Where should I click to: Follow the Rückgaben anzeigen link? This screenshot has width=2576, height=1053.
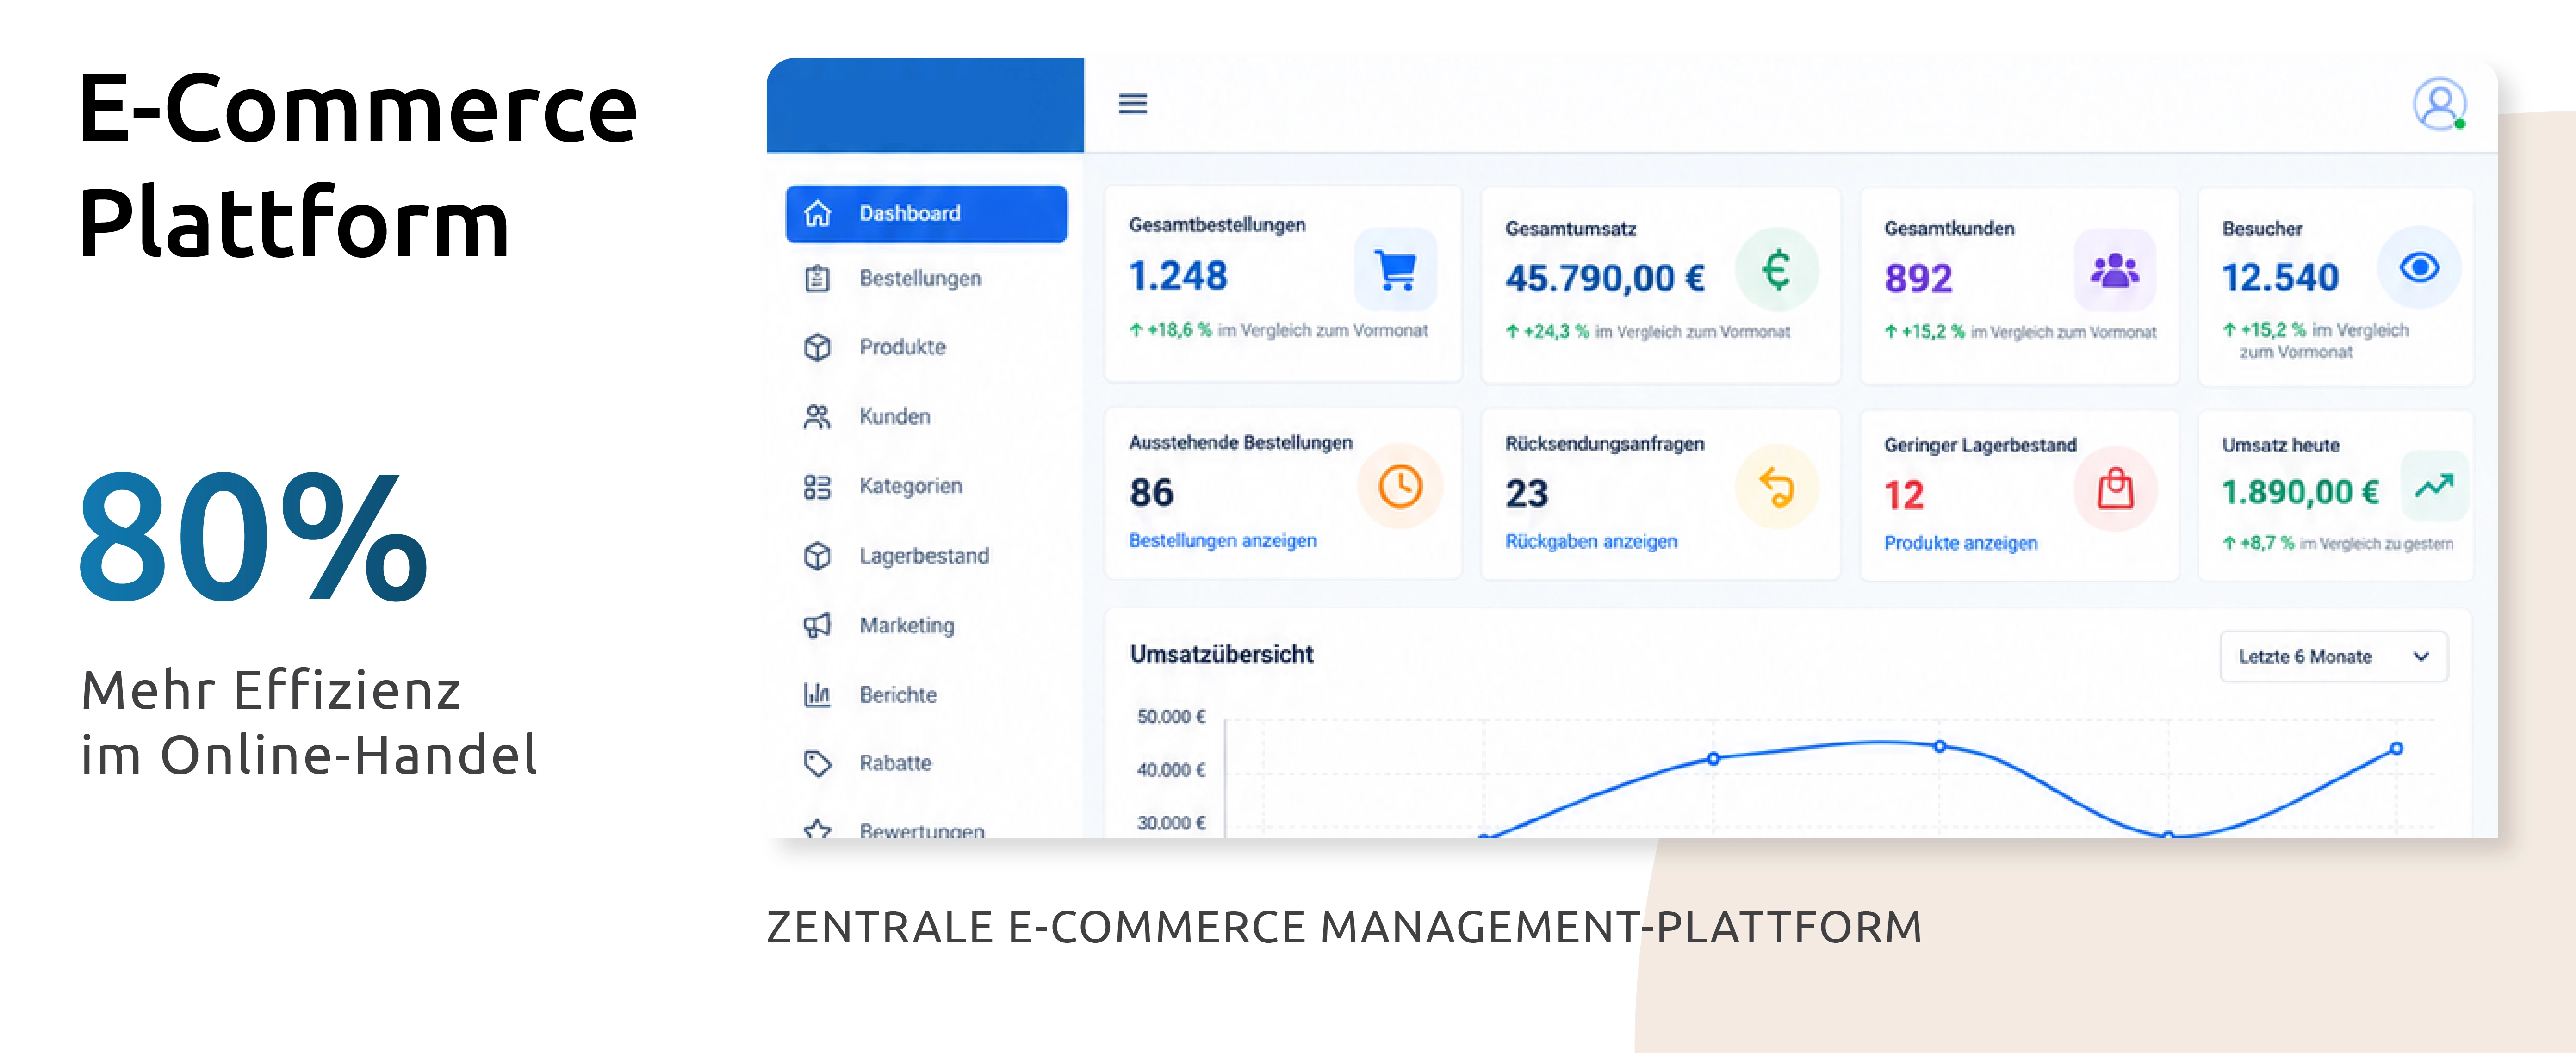pyautogui.click(x=1591, y=542)
